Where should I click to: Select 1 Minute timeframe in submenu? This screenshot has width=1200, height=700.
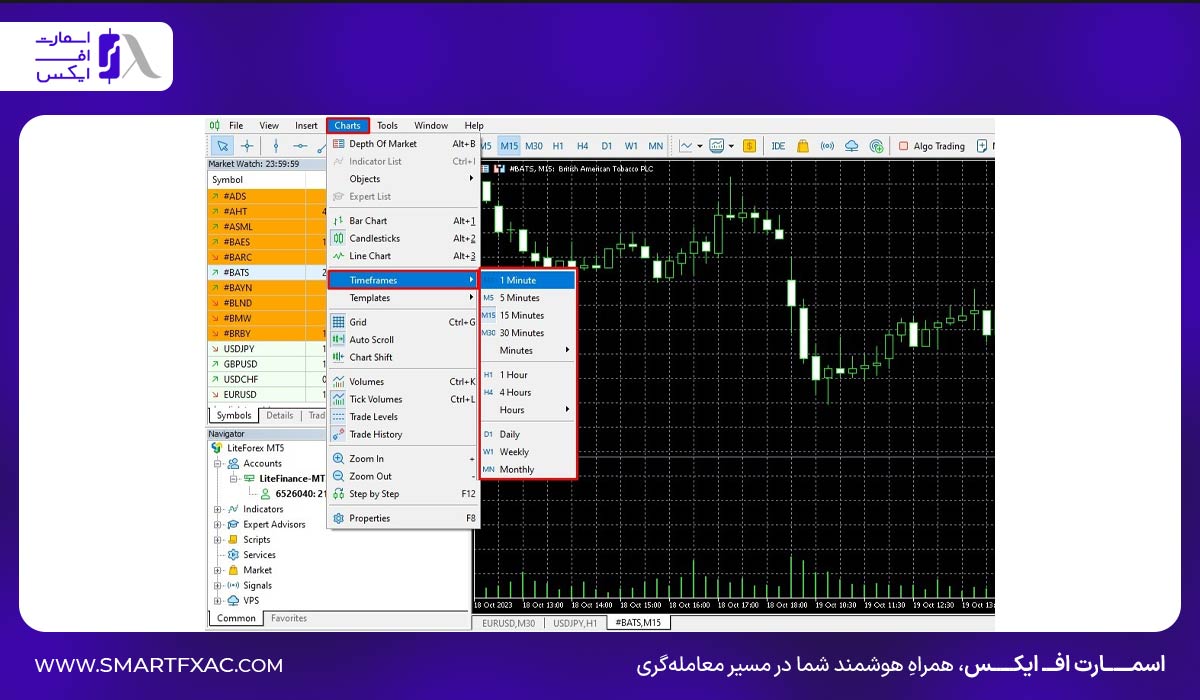click(528, 280)
